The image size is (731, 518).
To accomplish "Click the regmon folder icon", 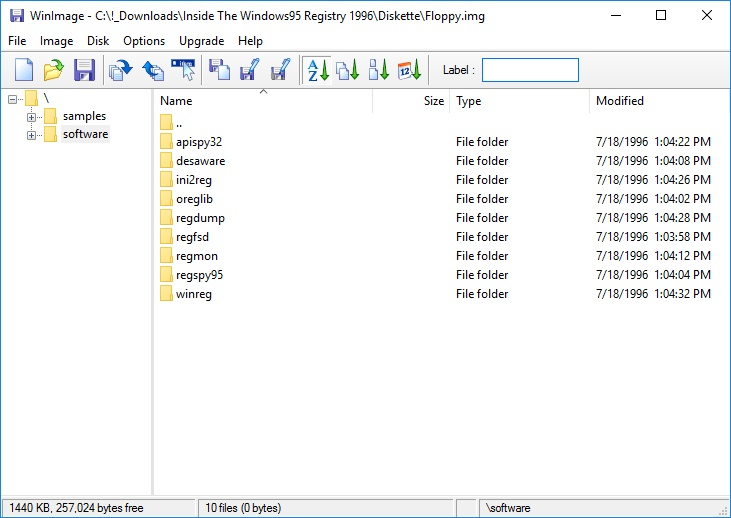I will [166, 256].
